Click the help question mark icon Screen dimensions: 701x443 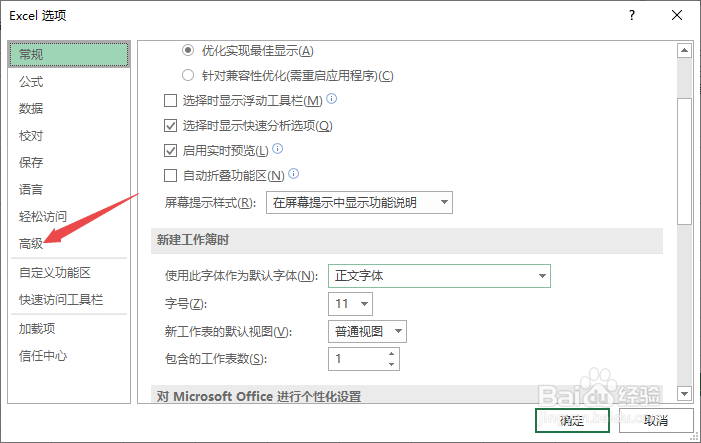(x=632, y=16)
